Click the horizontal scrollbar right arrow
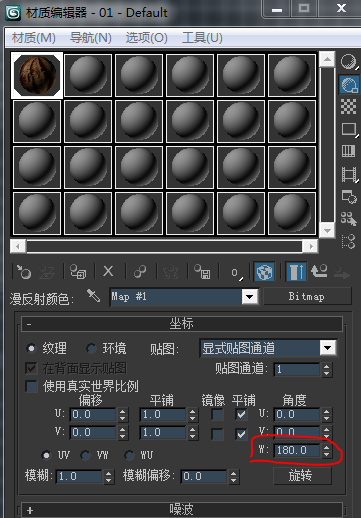Image resolution: width=361 pixels, height=518 pixels. (x=311, y=247)
